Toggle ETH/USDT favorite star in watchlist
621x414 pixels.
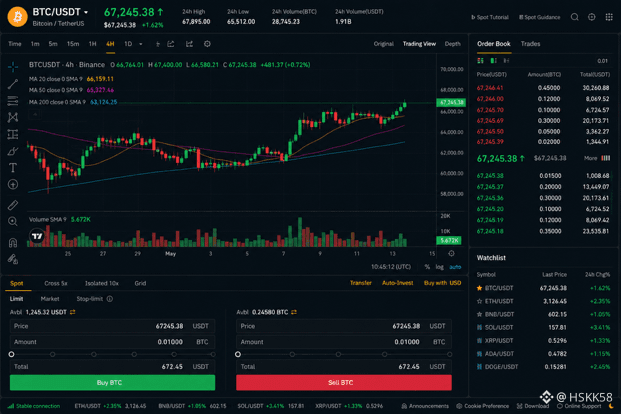pos(480,301)
